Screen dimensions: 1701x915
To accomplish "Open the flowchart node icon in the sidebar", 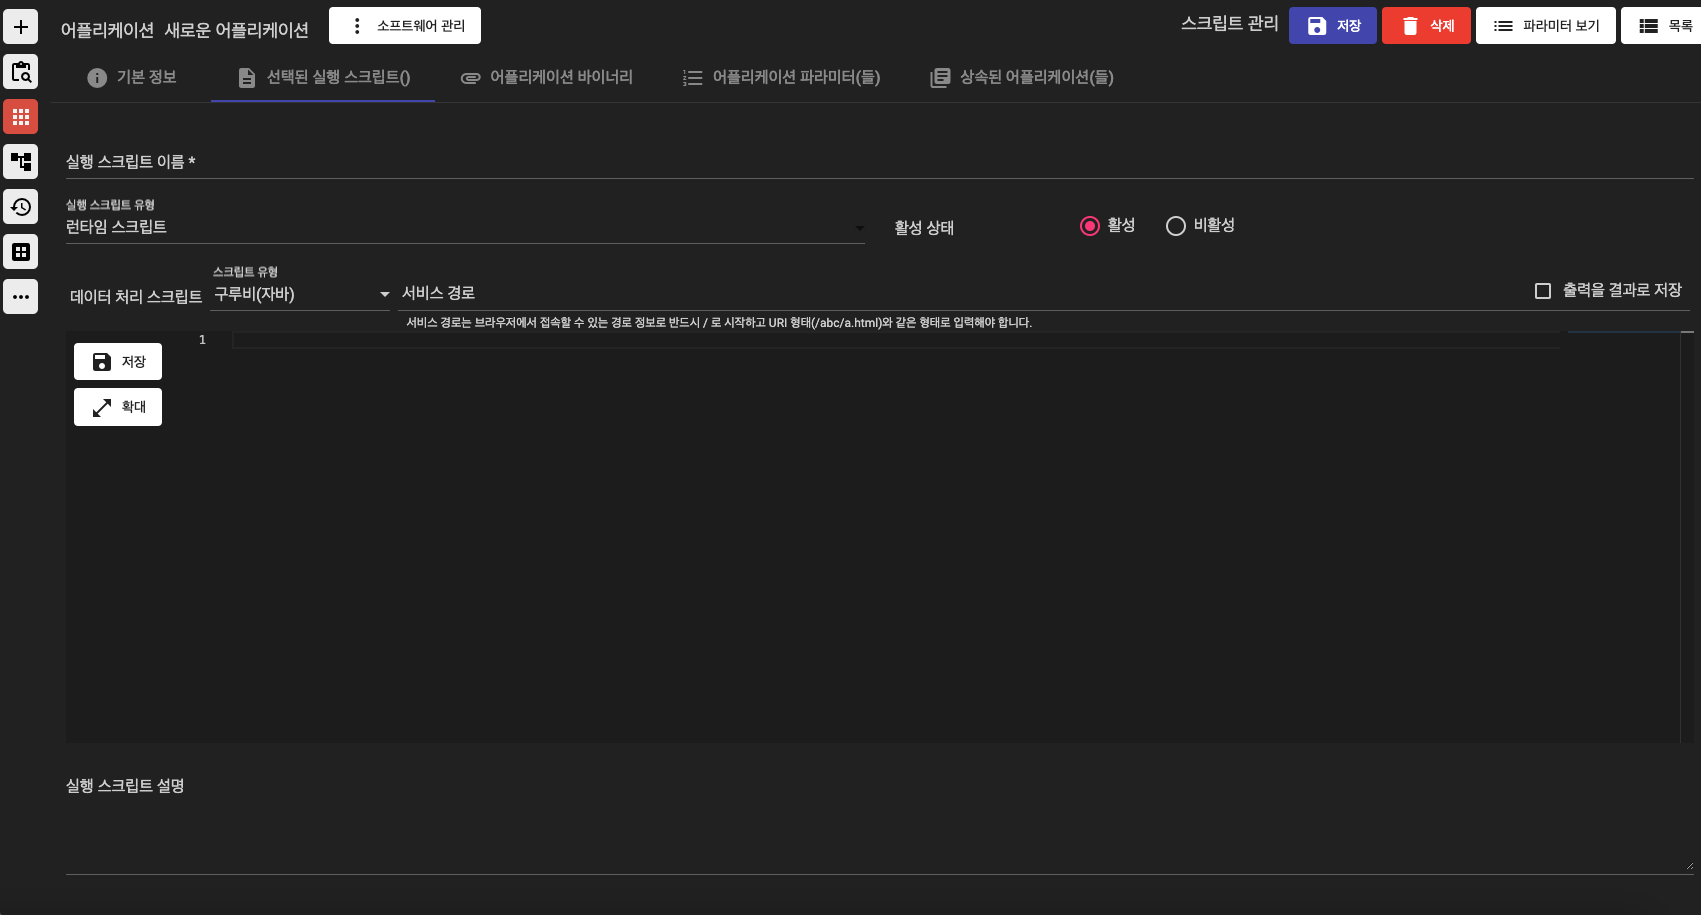I will (20, 161).
